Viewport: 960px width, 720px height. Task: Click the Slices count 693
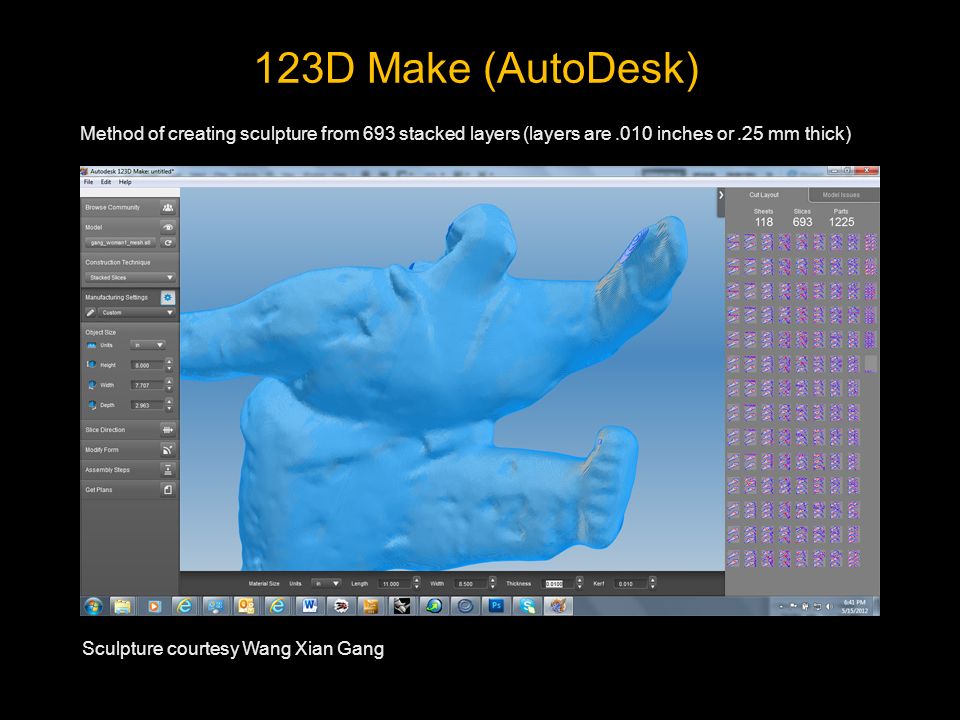[x=802, y=222]
